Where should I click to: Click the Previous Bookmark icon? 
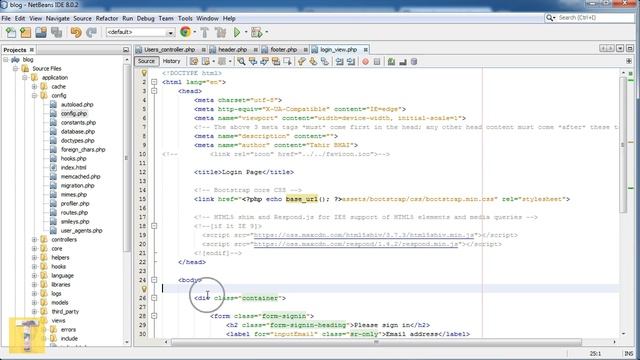[x=302, y=62]
